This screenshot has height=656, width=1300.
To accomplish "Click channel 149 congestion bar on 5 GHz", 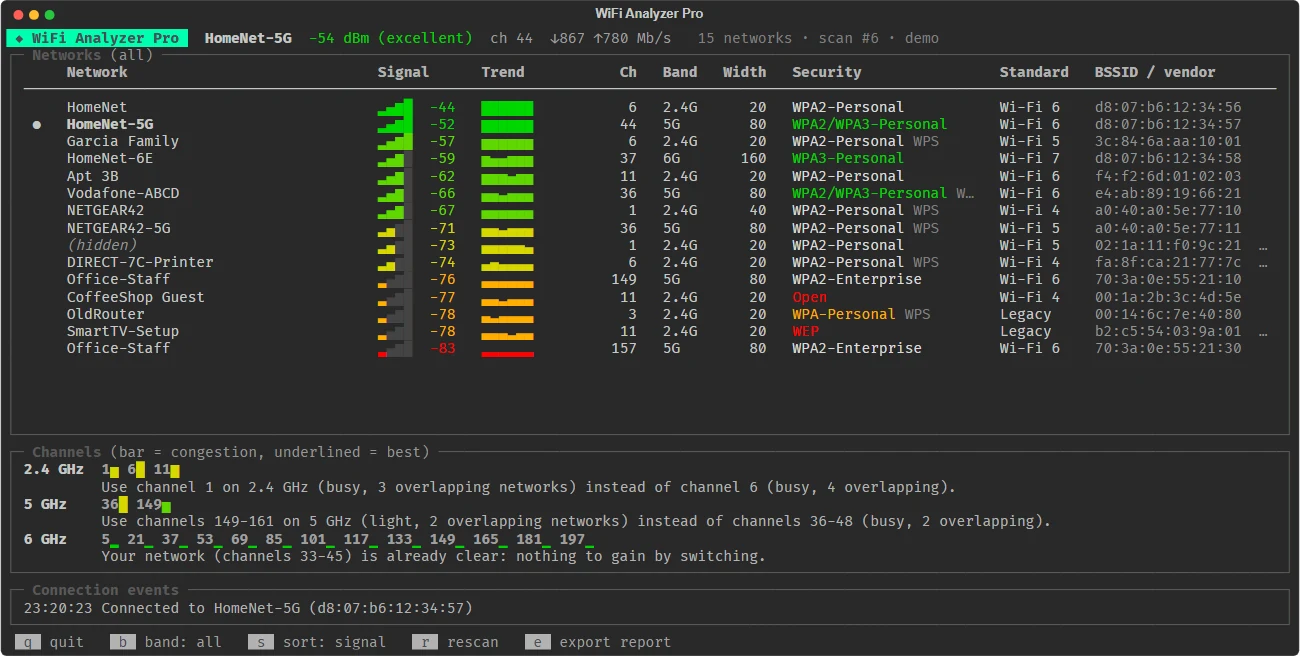I will tap(166, 507).
